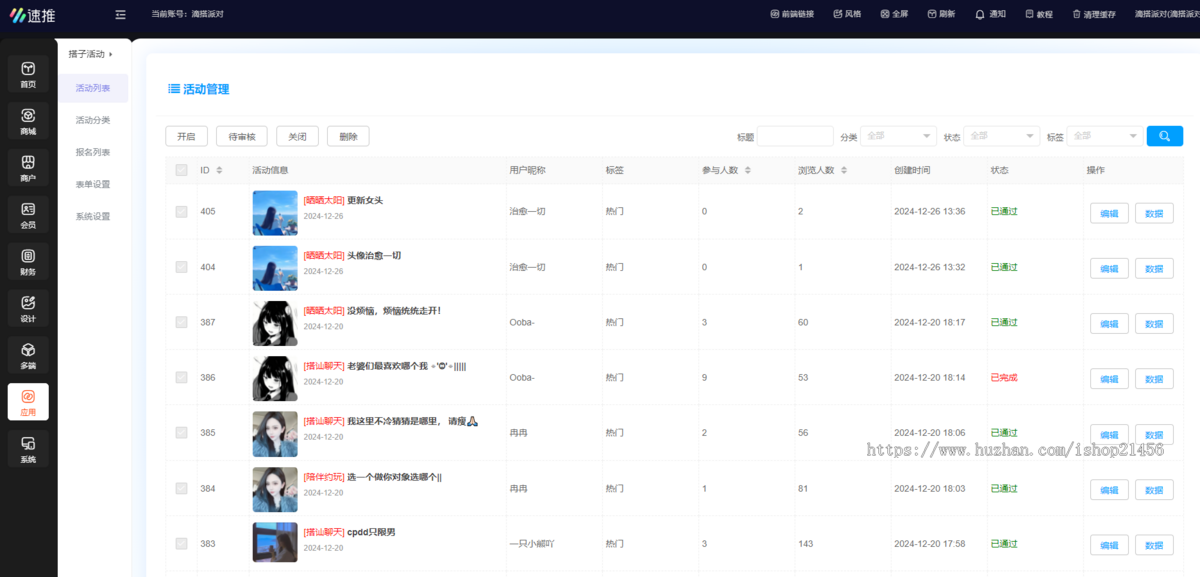Focus the 标题 title search input

[x=795, y=136]
